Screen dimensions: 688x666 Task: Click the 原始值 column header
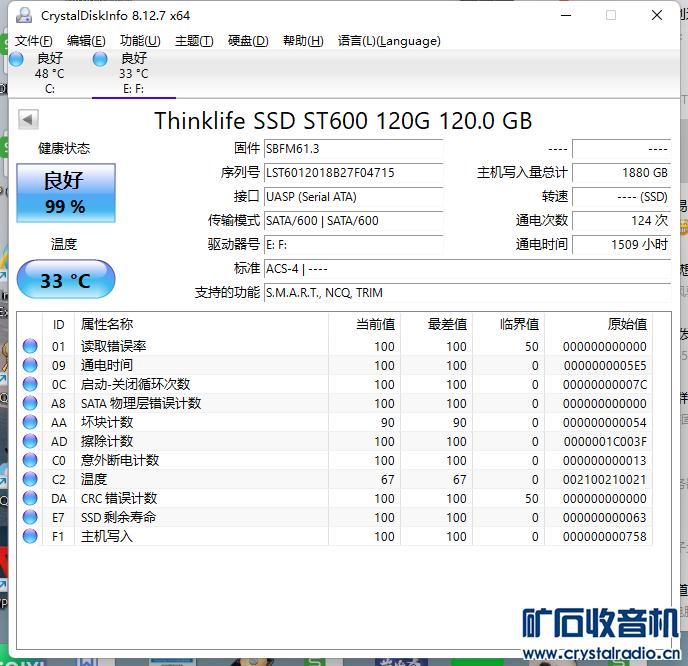click(x=626, y=324)
